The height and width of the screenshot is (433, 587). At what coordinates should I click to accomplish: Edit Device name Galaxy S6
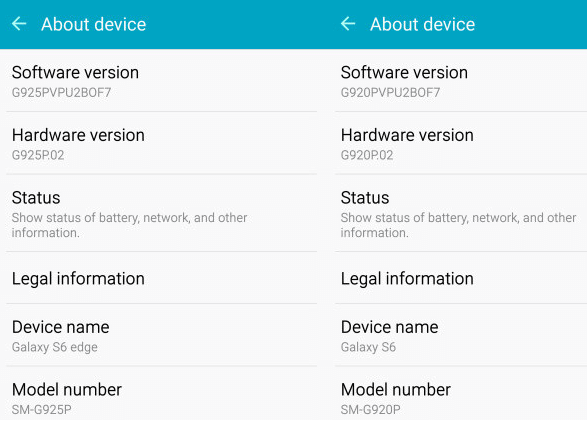click(461, 335)
